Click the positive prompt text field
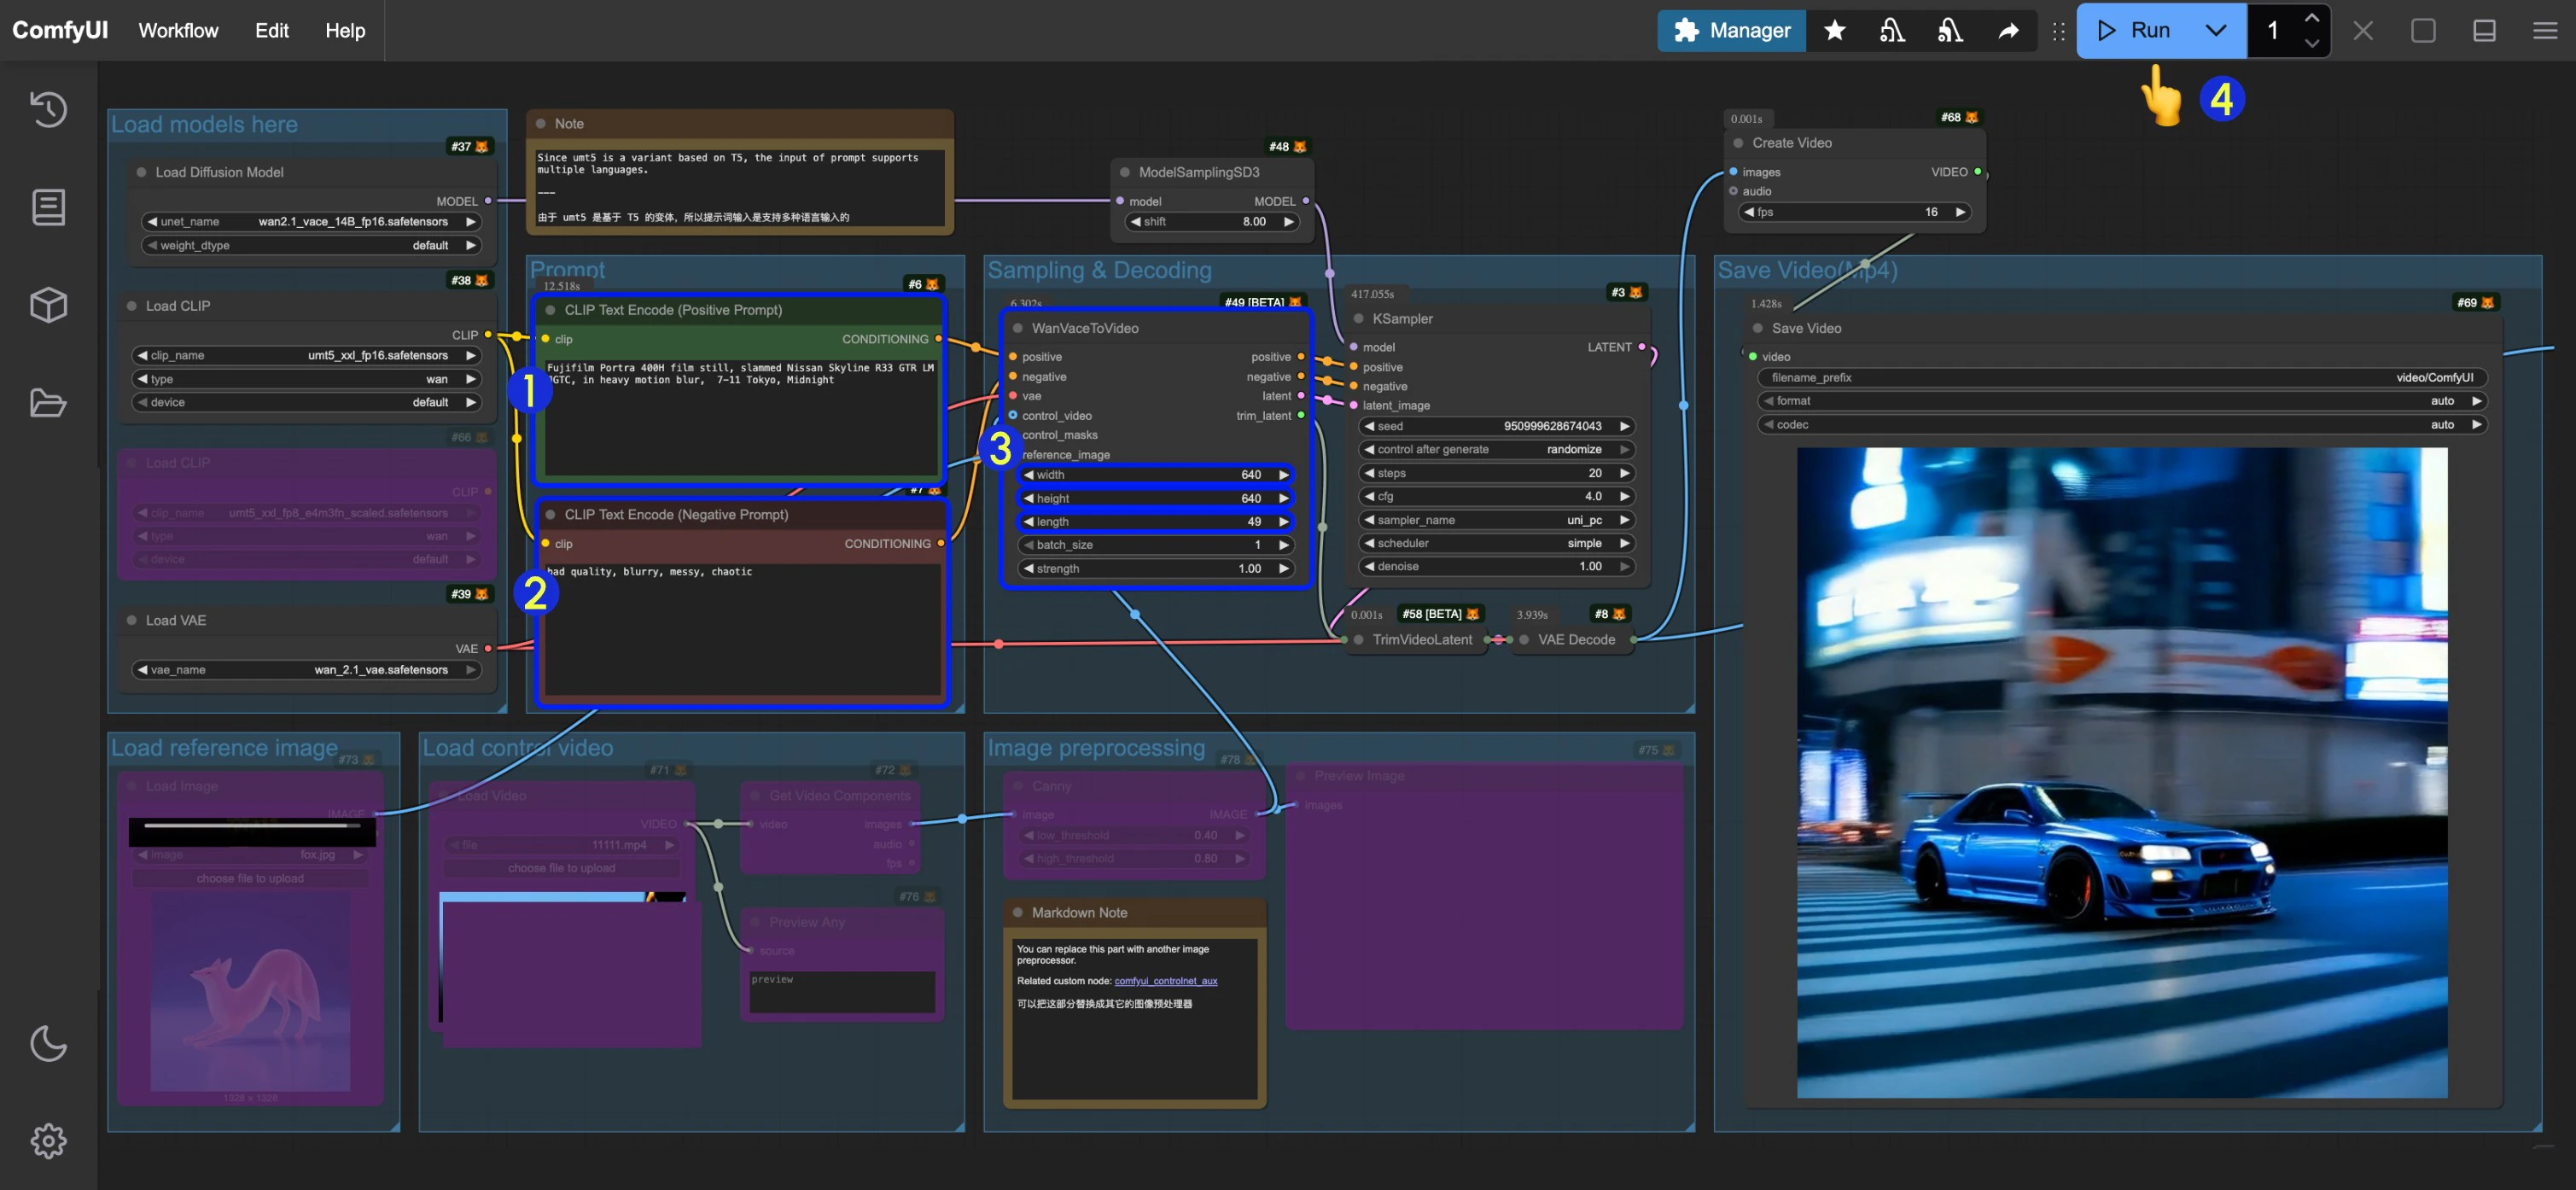This screenshot has height=1190, width=2576. (740, 420)
